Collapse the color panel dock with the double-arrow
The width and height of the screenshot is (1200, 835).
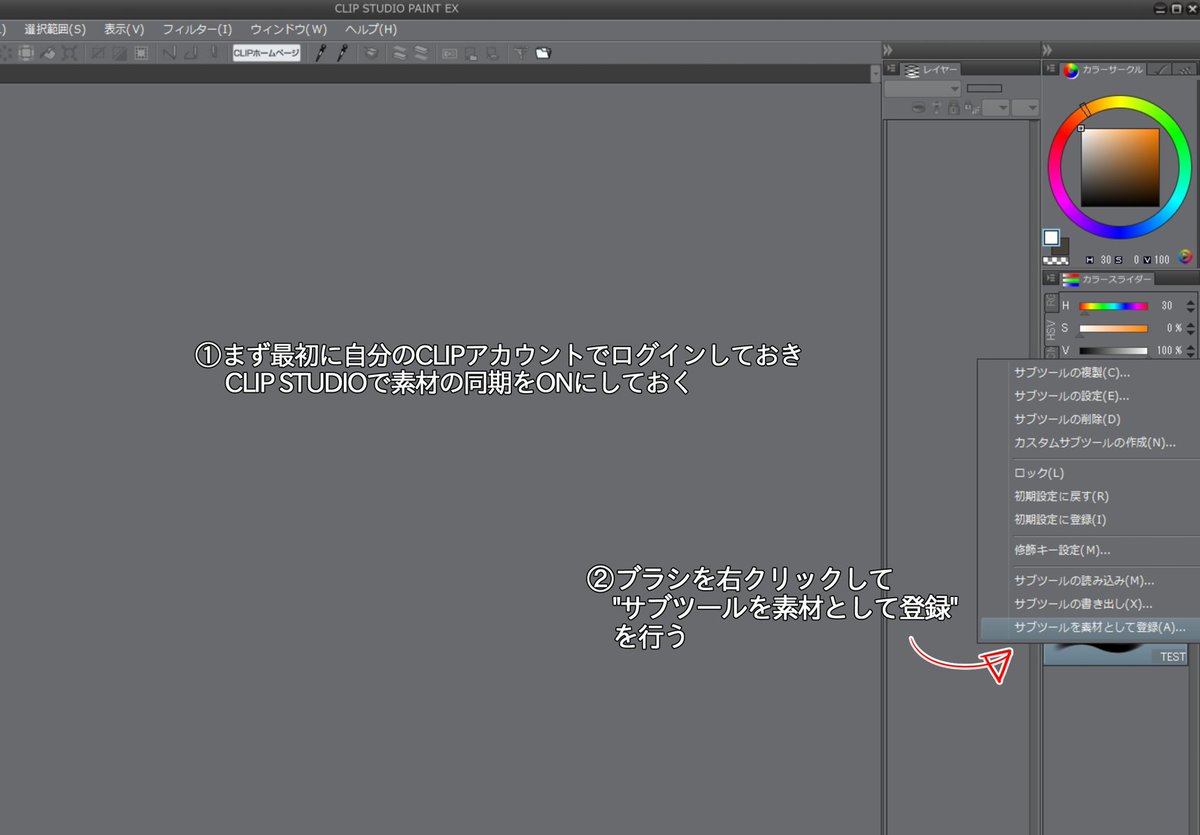coord(1047,51)
